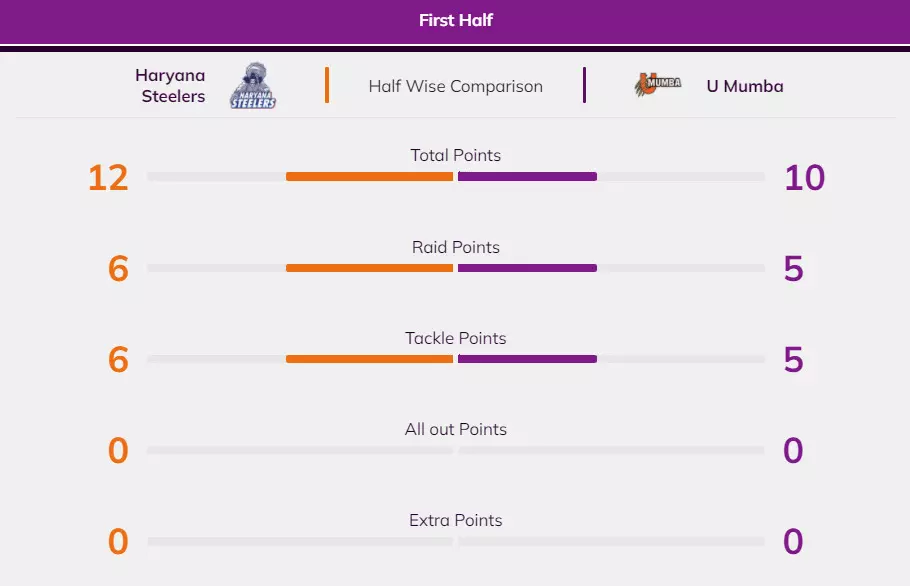This screenshot has height=586, width=910.
Task: Click the empty All out Points bar
Action: pyautogui.click(x=300, y=450)
